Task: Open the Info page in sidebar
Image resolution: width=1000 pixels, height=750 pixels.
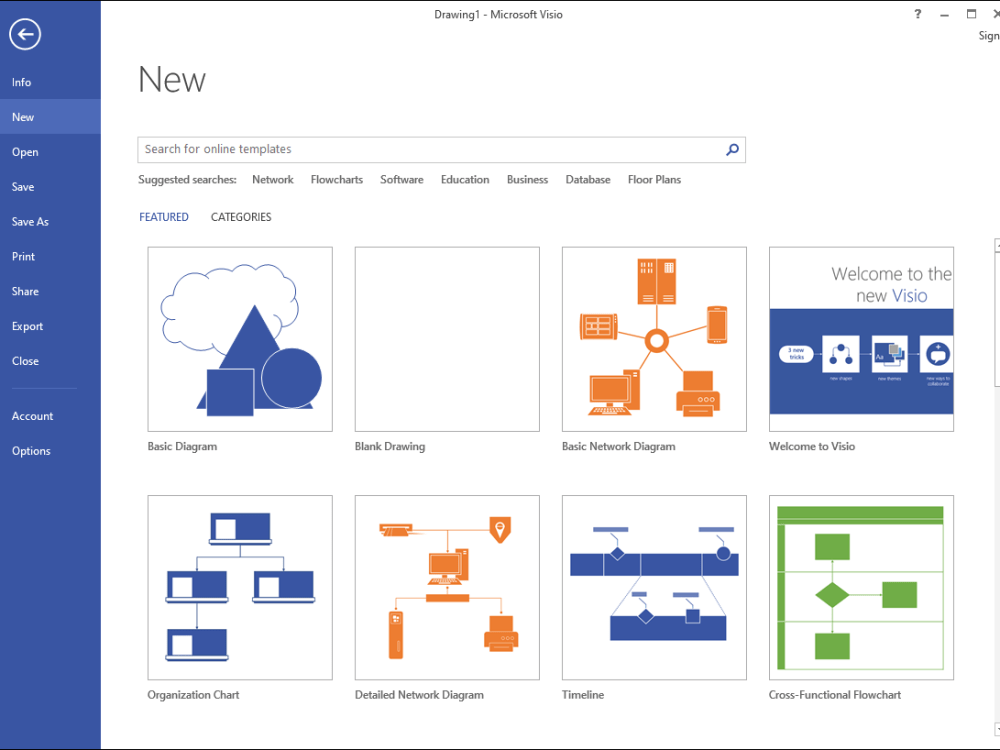Action: click(50, 82)
